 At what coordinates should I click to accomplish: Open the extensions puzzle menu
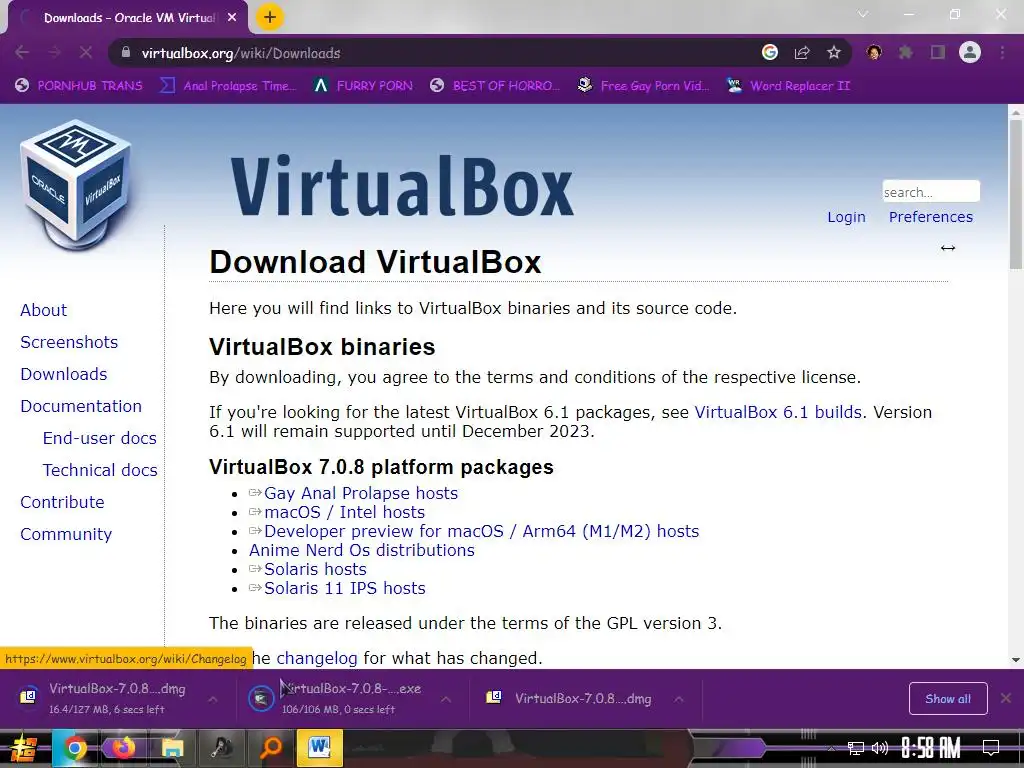click(906, 53)
